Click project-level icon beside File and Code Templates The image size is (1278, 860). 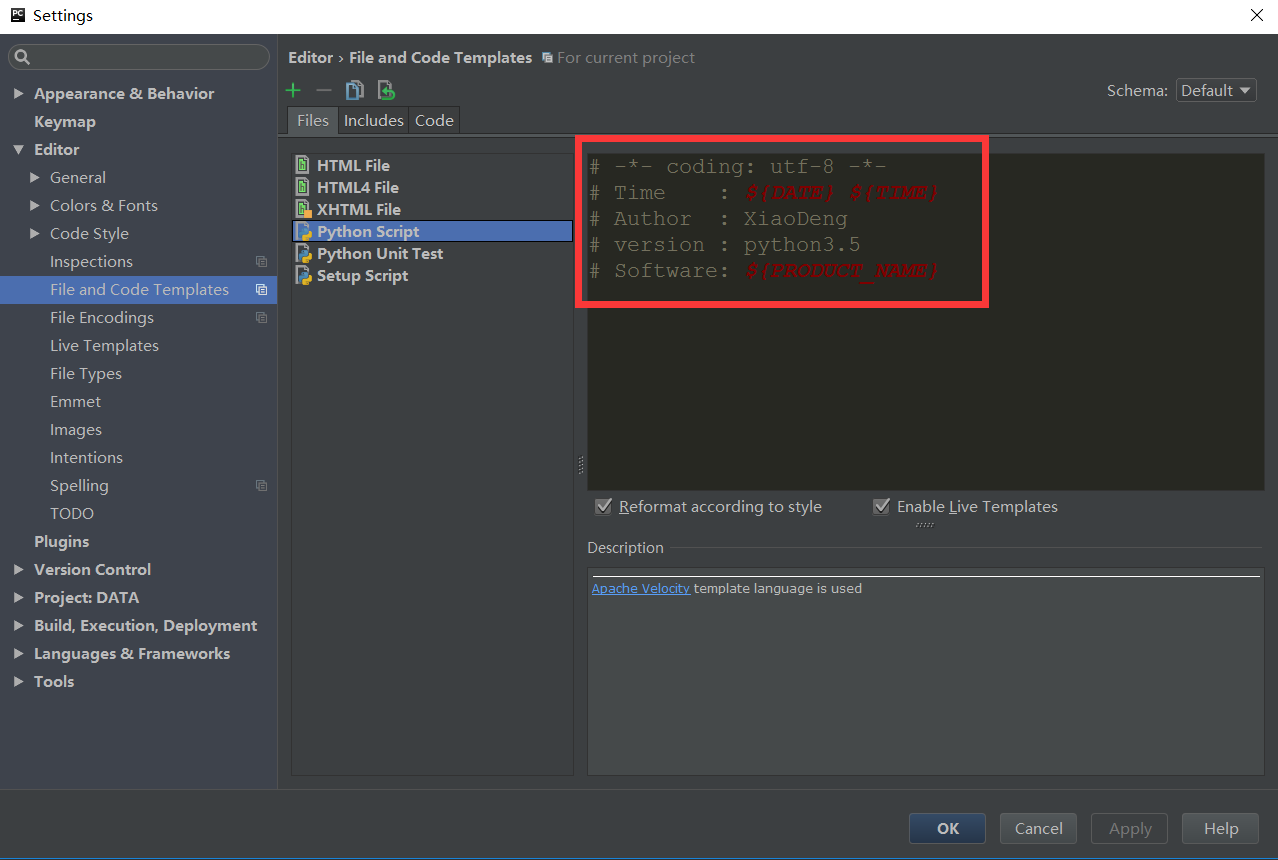tap(261, 289)
